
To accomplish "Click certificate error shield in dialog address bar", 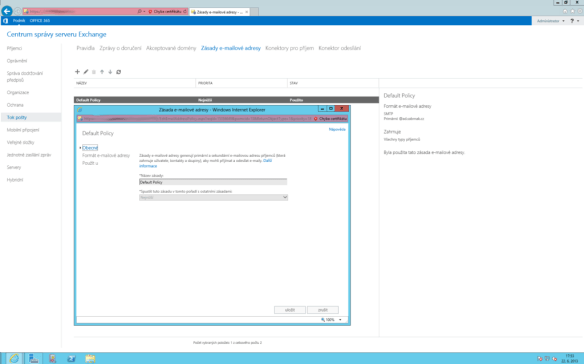I will [x=315, y=119].
